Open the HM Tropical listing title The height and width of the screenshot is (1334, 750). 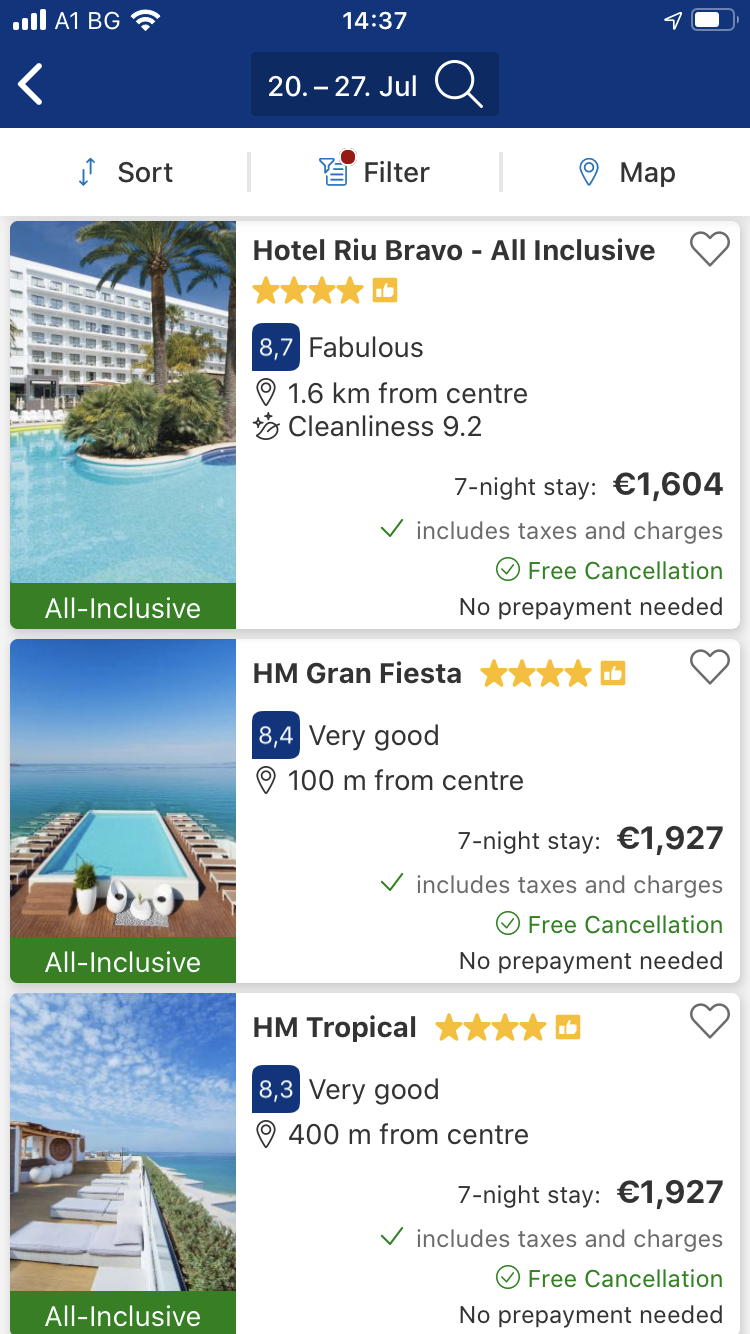click(335, 1028)
